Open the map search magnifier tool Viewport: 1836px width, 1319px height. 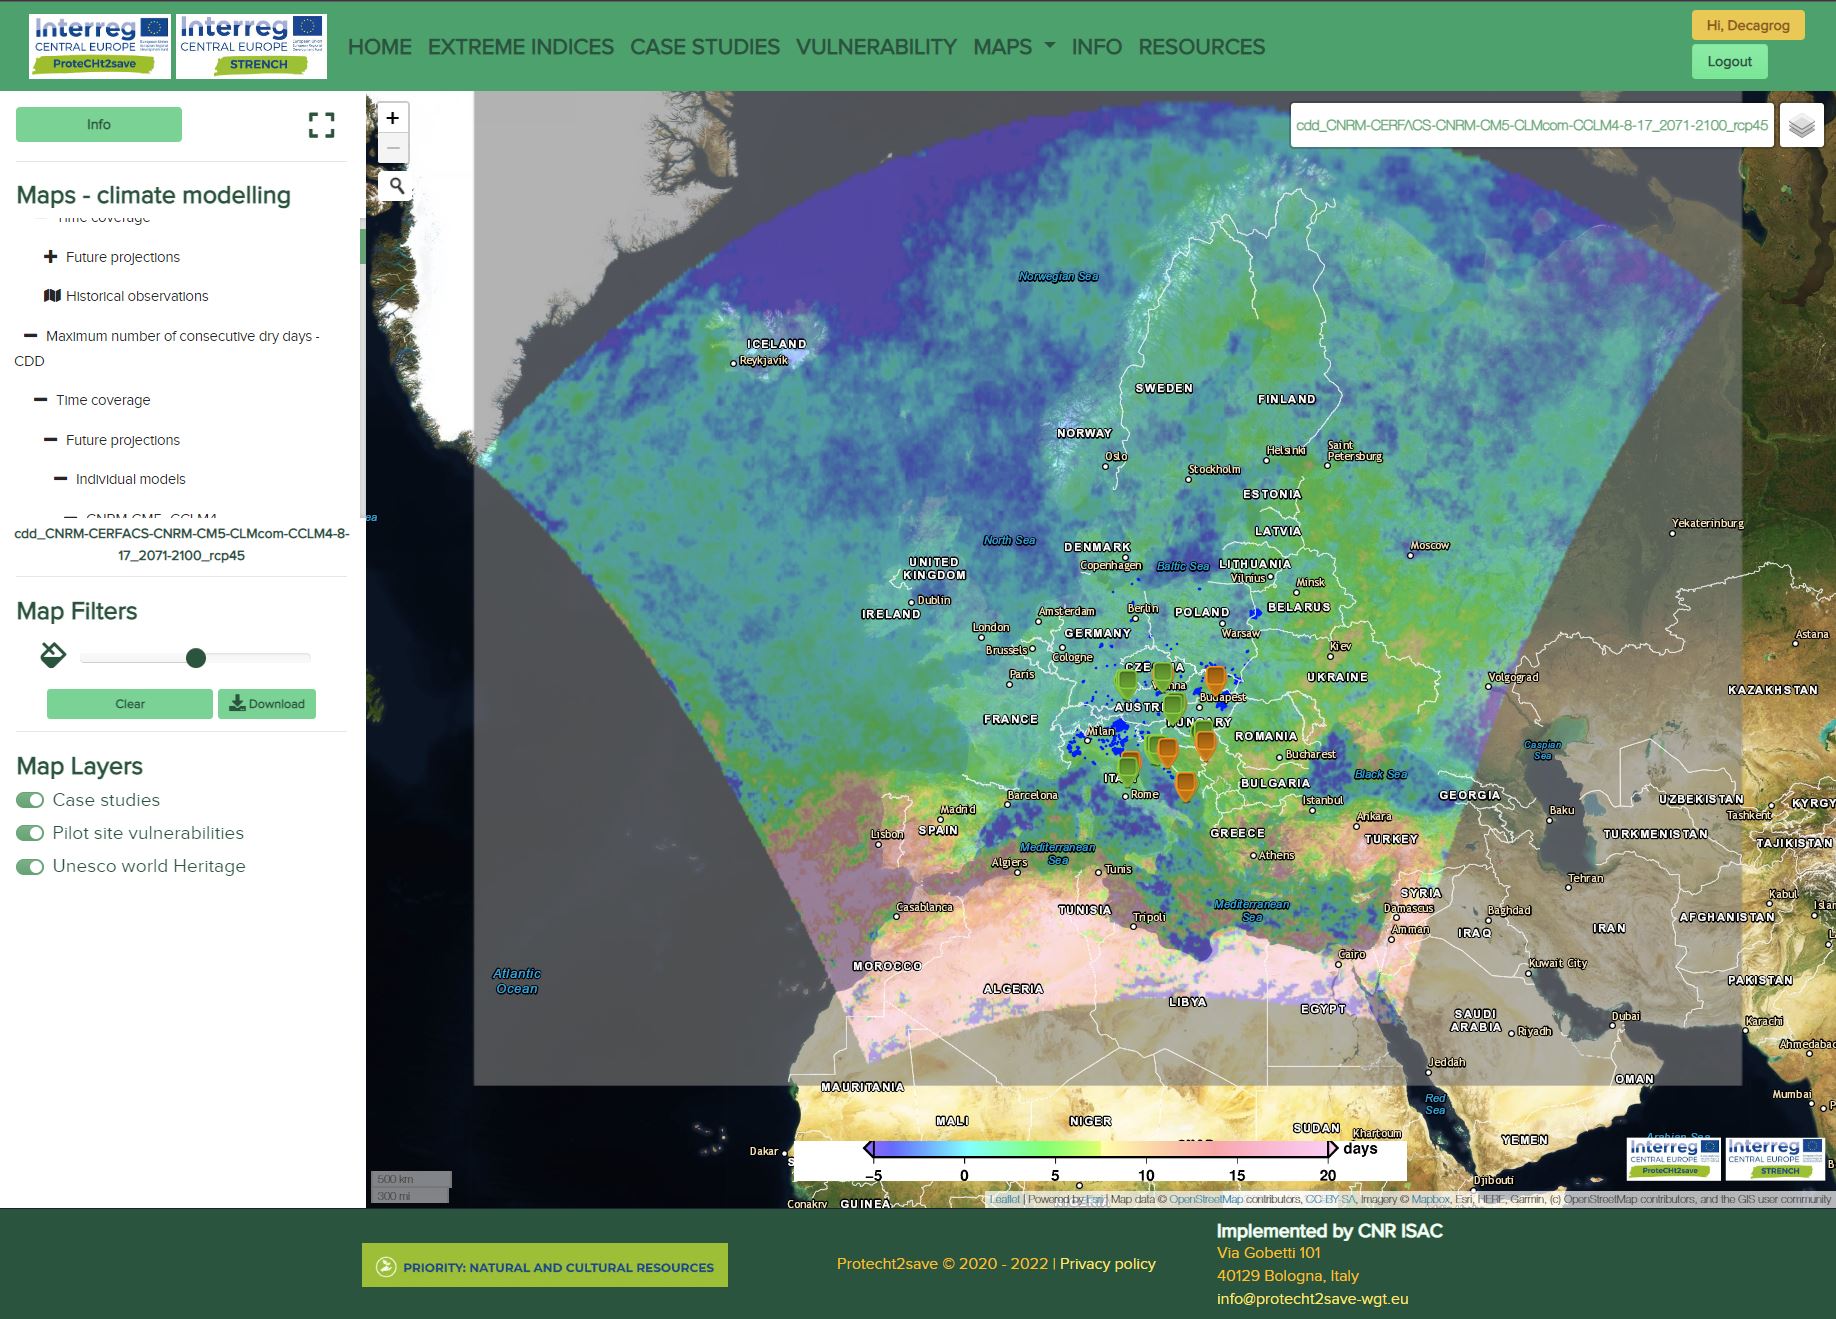coord(397,186)
